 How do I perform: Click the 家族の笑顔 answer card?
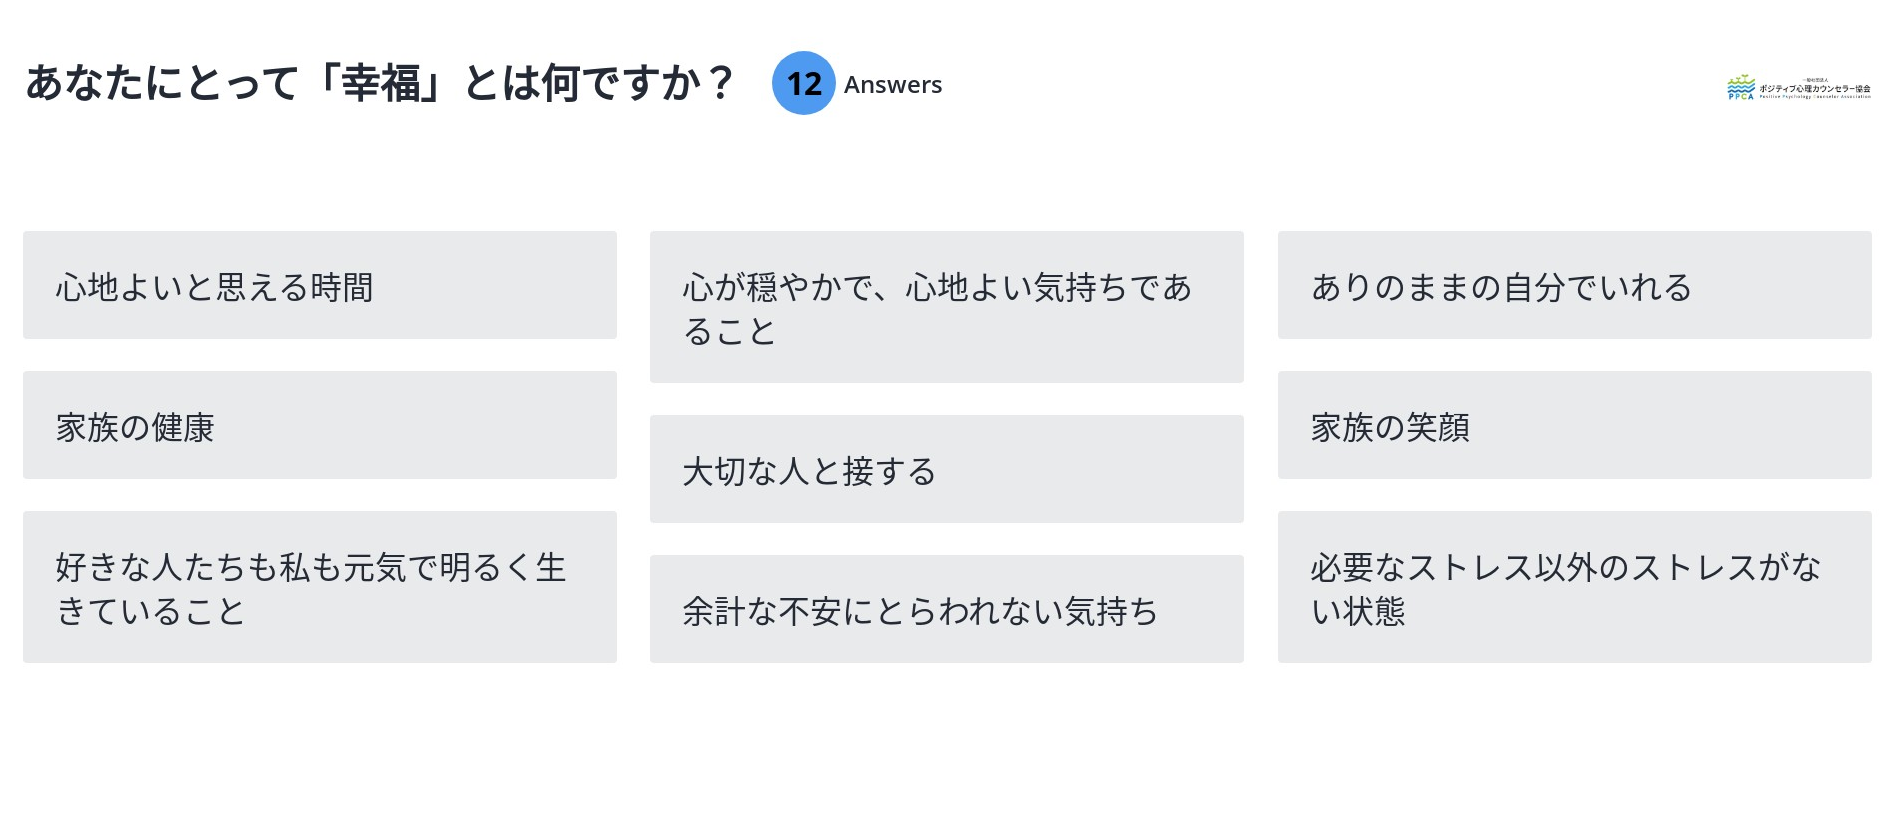1574,425
